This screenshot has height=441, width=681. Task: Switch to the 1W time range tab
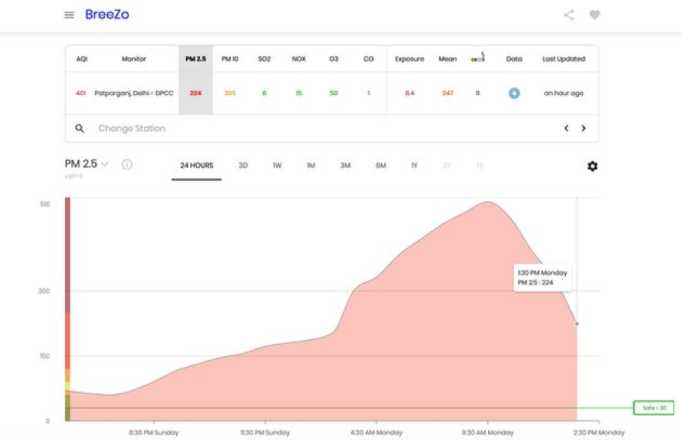(x=277, y=166)
